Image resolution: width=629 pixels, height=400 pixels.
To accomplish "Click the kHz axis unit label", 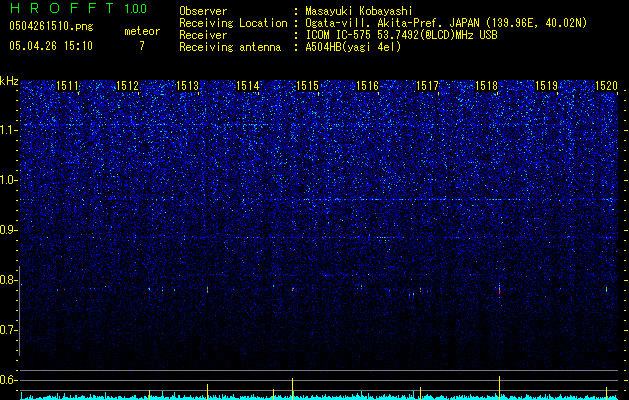I will (9, 81).
